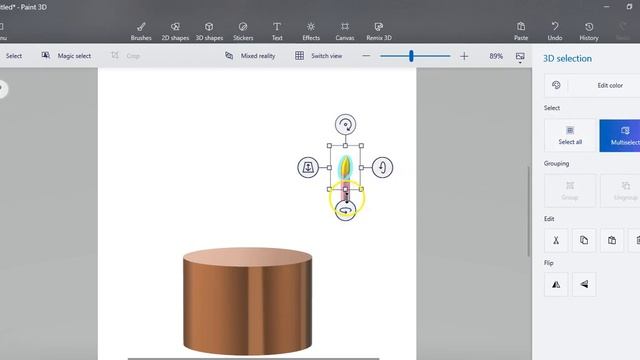Zoom in with the plus button
The height and width of the screenshot is (360, 640).
(464, 56)
